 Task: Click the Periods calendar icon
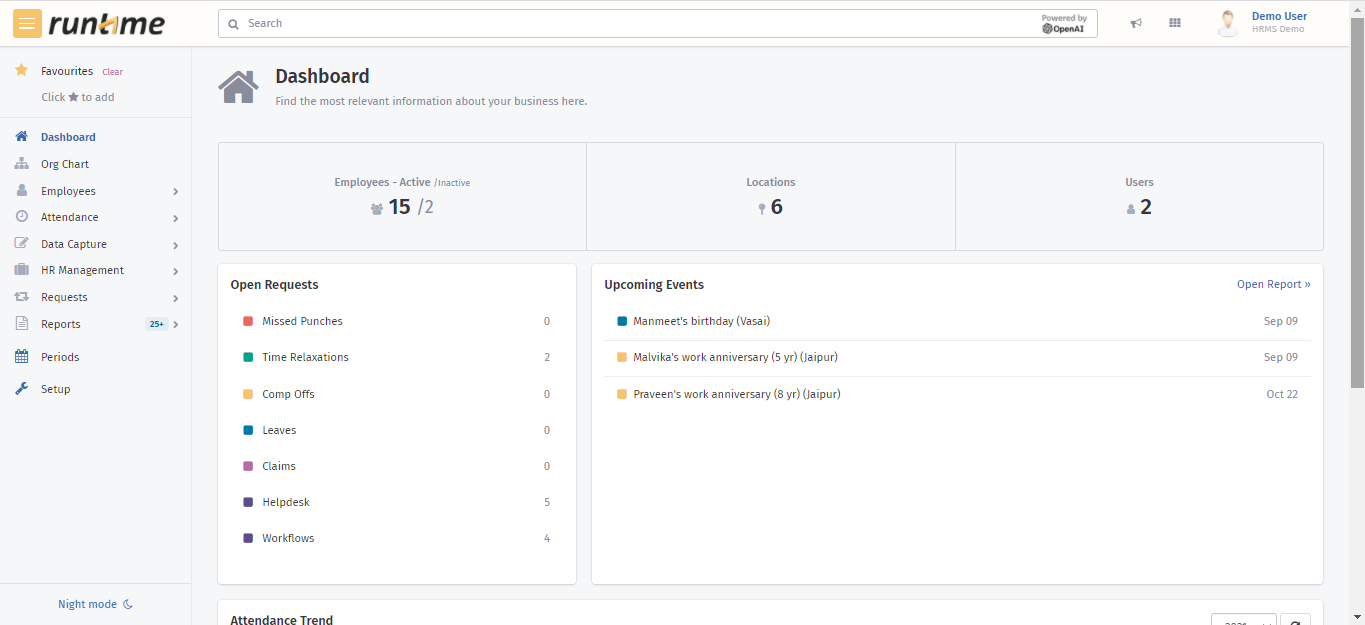click(21, 357)
